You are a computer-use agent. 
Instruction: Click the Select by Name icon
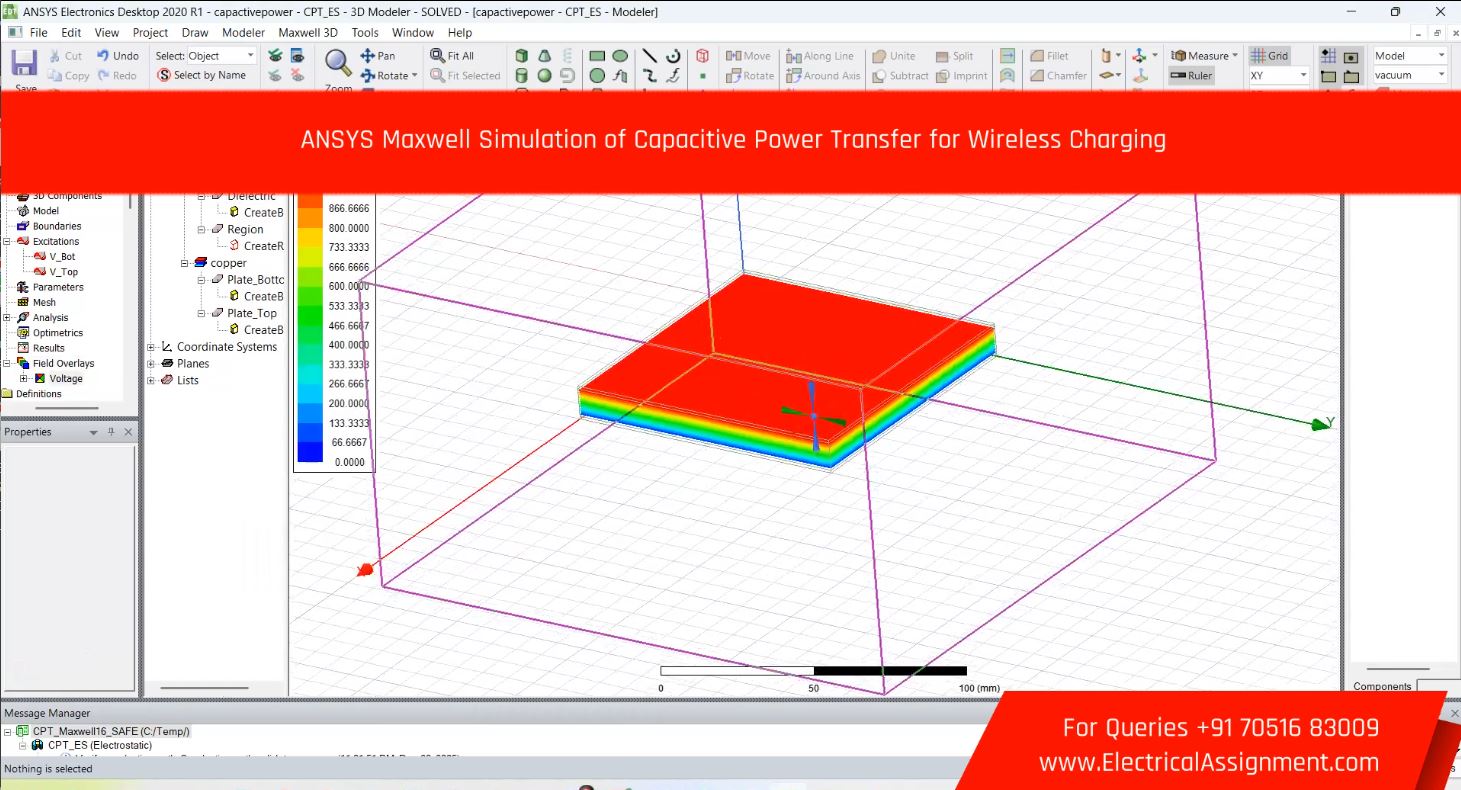click(x=201, y=75)
